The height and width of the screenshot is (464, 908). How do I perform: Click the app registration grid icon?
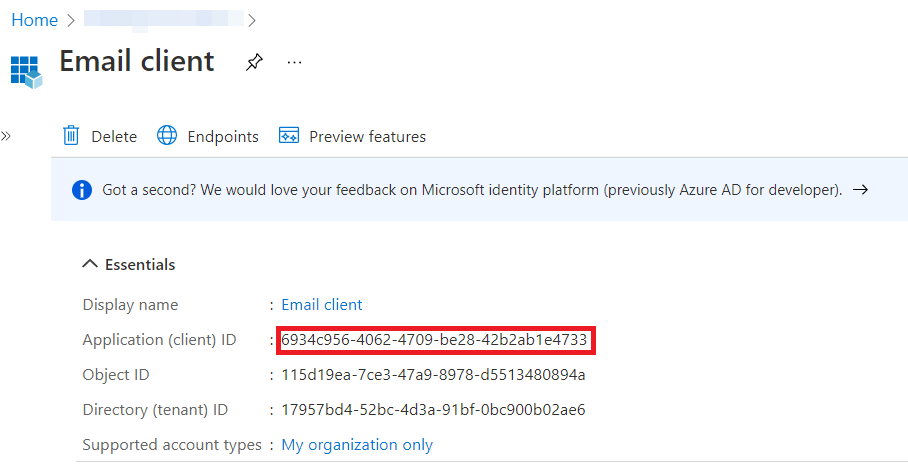(27, 70)
